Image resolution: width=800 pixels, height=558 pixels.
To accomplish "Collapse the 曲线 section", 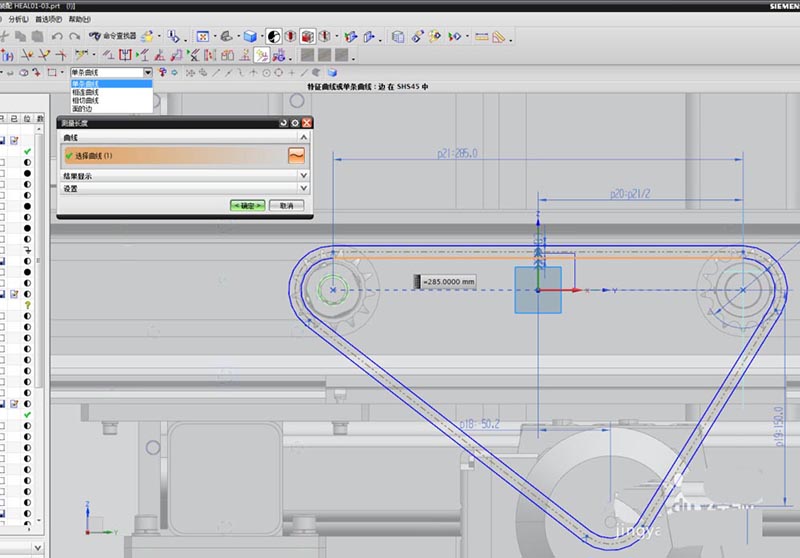I will tap(304, 137).
